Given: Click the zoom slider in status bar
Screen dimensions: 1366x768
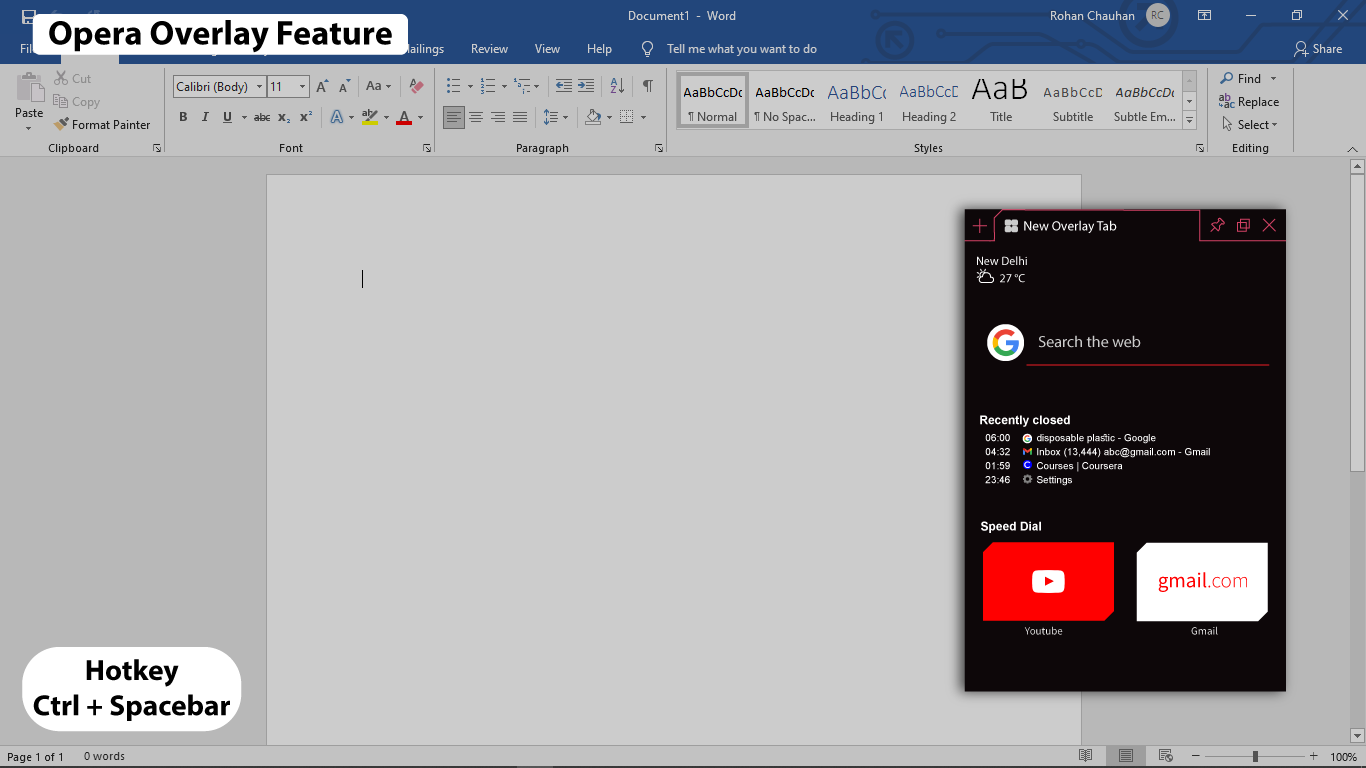Looking at the screenshot, I should click(1255, 757).
